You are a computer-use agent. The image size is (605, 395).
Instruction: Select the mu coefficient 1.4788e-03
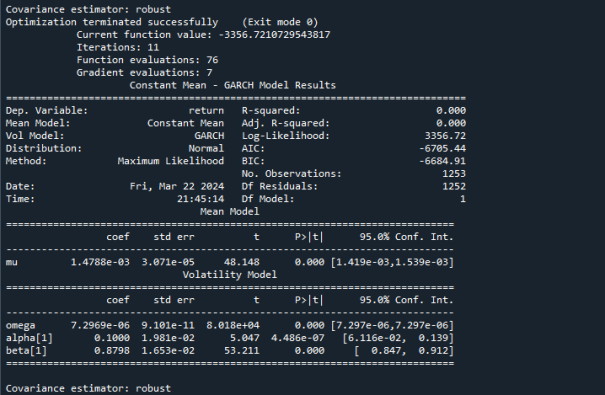[x=100, y=262]
